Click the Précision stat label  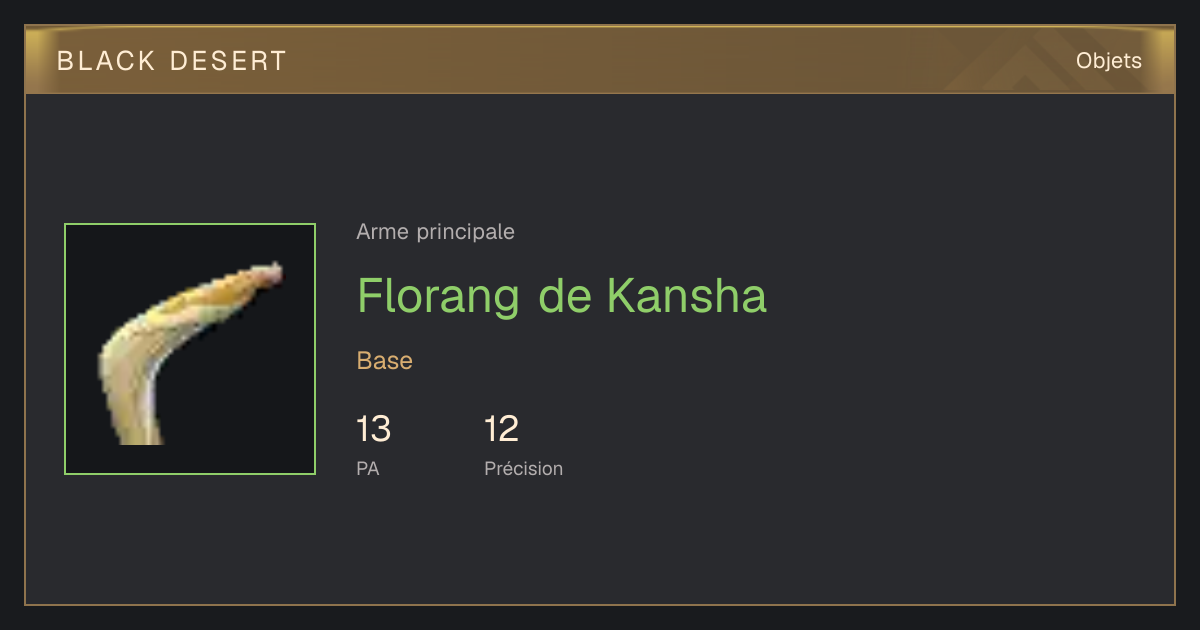(523, 468)
